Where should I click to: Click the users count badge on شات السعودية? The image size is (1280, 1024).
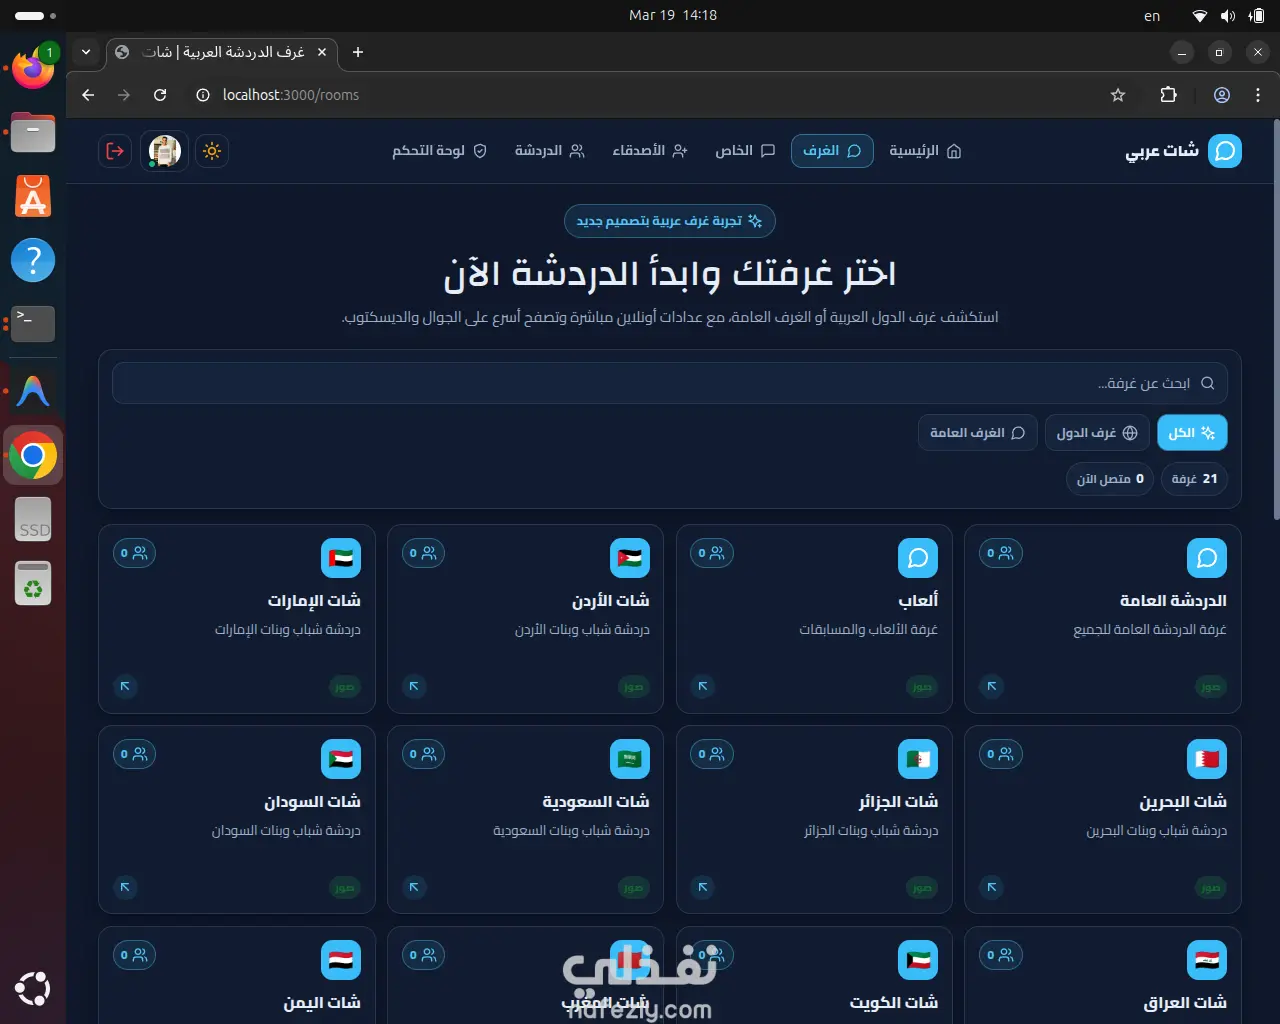pyautogui.click(x=423, y=754)
